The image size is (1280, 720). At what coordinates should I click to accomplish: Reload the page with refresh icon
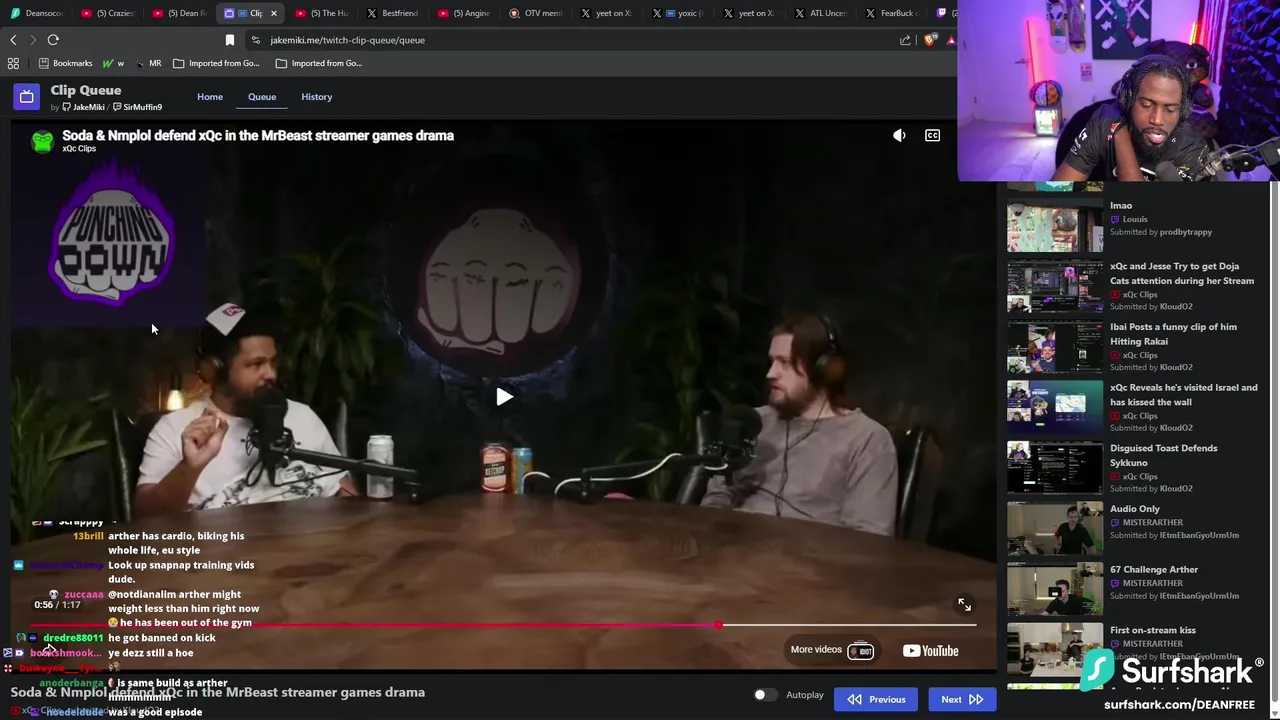(53, 40)
